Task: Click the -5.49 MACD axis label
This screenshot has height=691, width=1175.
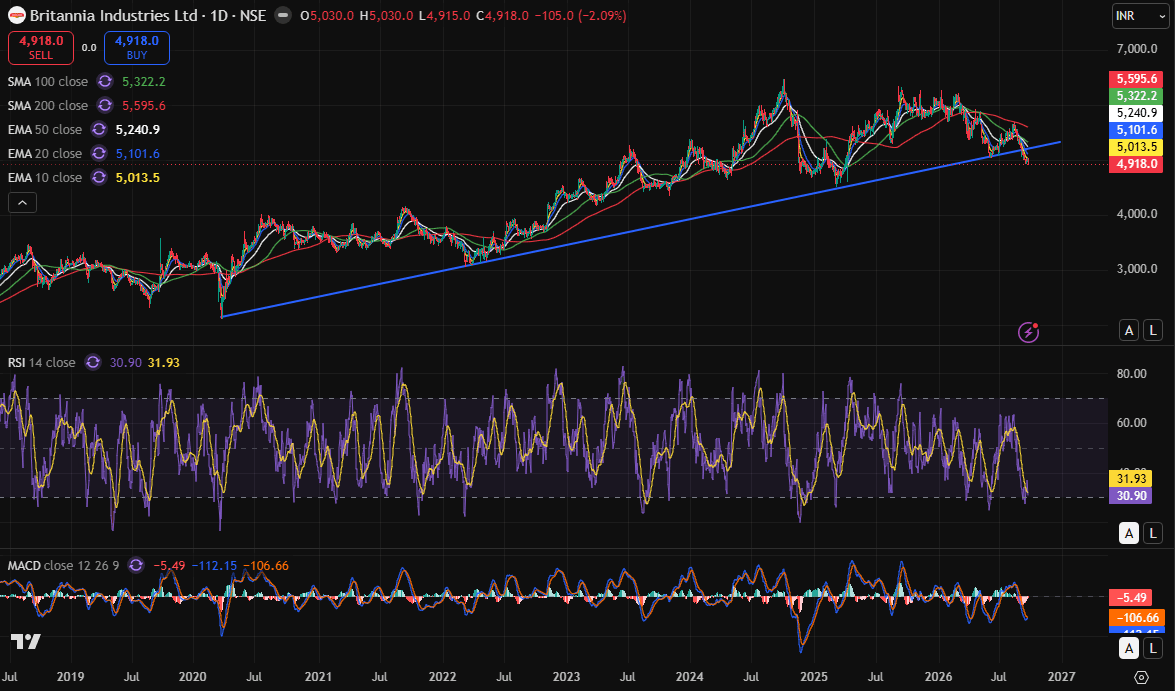Action: [1132, 597]
